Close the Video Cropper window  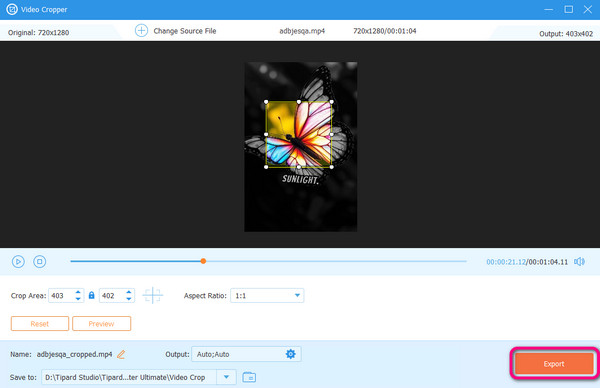[x=588, y=9]
